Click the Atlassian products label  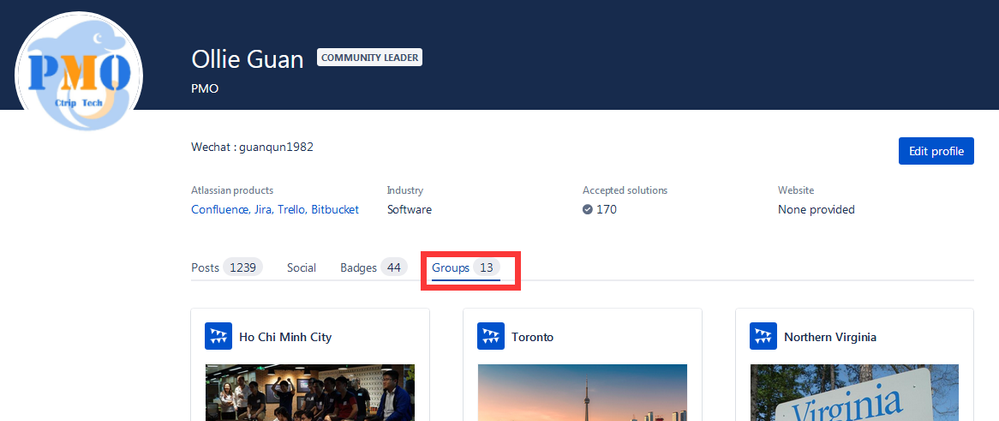click(233, 190)
